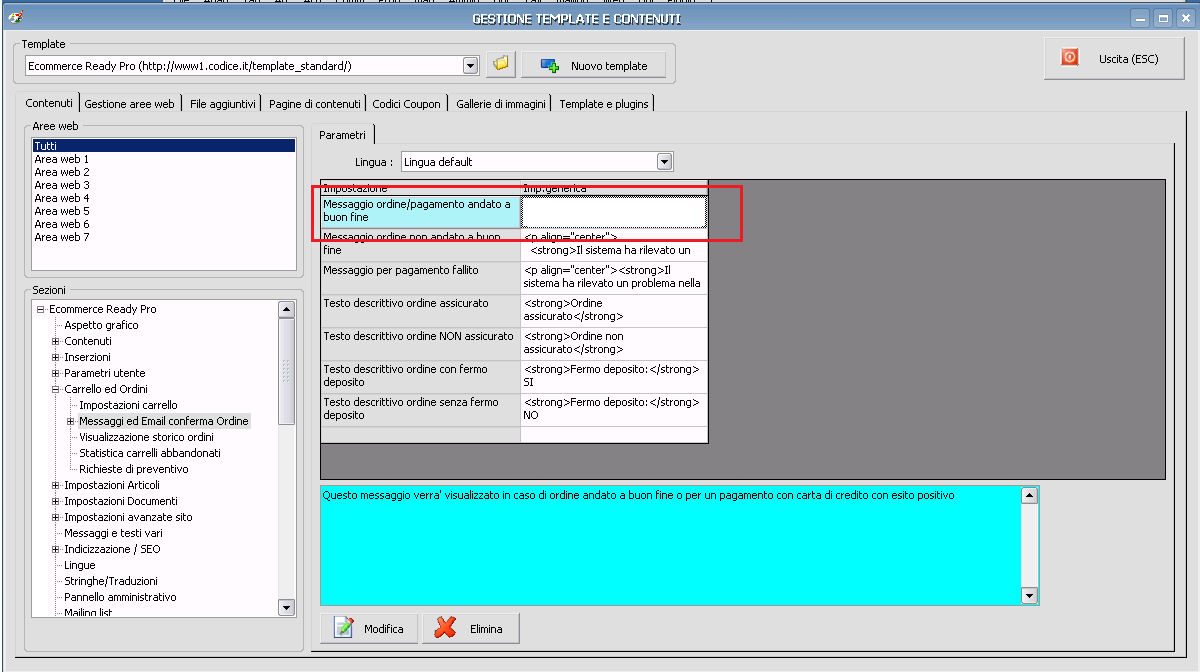This screenshot has height=672, width=1200.
Task: Select Messaggio per pagamento fallito row
Action: pos(420,278)
